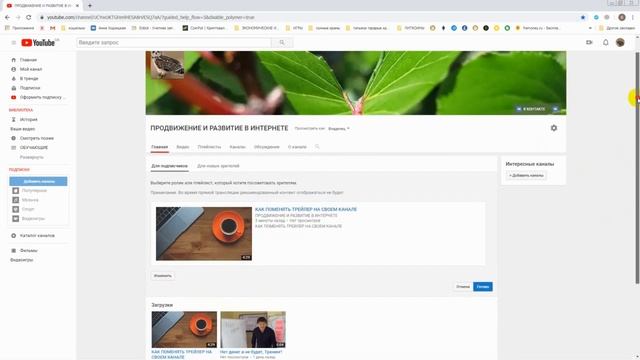The width and height of the screenshot is (640, 360).
Task: Open channel settings gear icon
Action: 554,128
